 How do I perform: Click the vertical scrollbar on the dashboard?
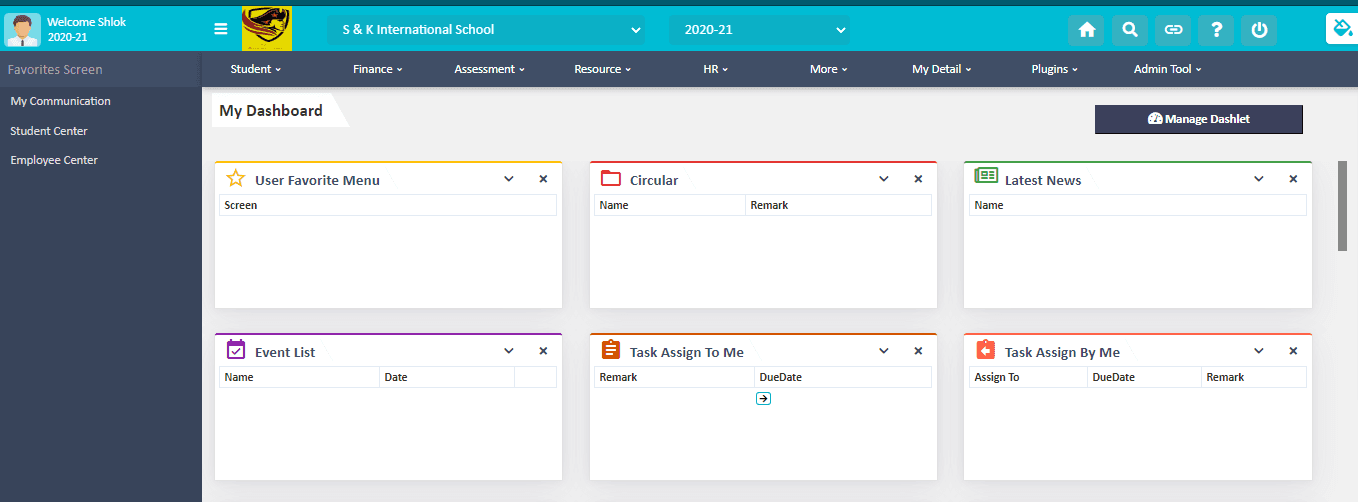tap(1342, 205)
